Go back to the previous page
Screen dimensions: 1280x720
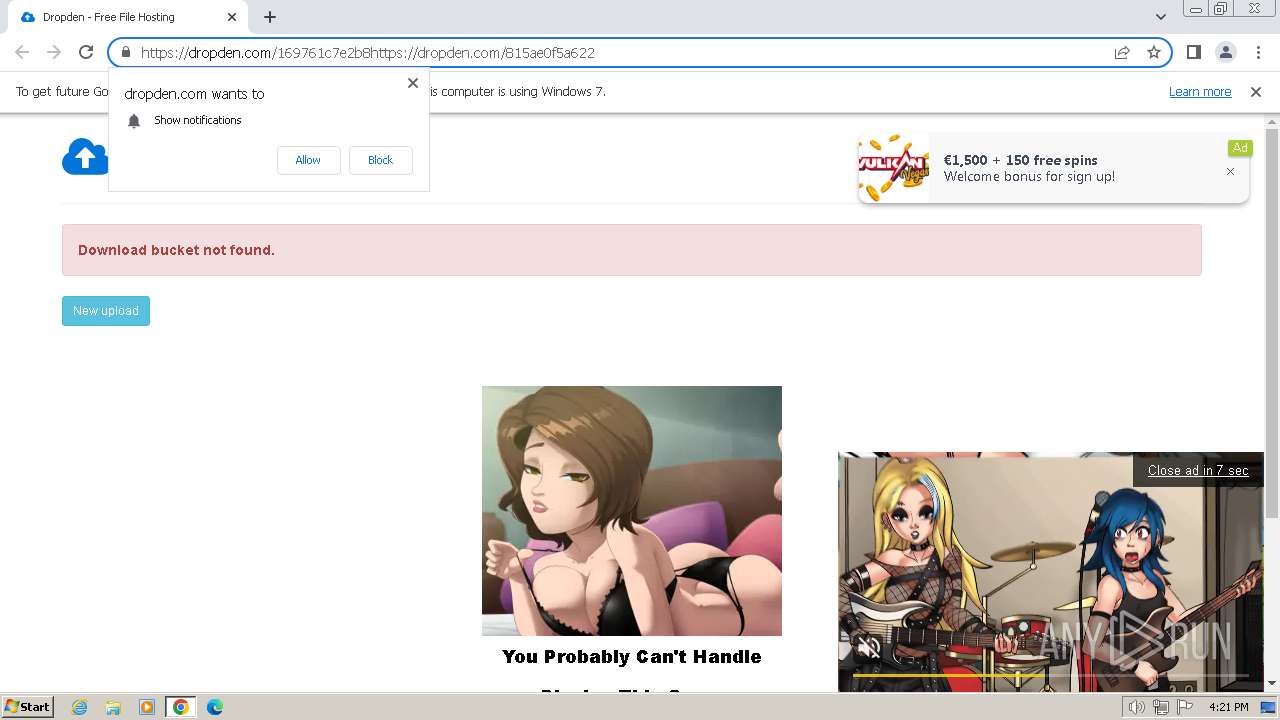point(22,52)
